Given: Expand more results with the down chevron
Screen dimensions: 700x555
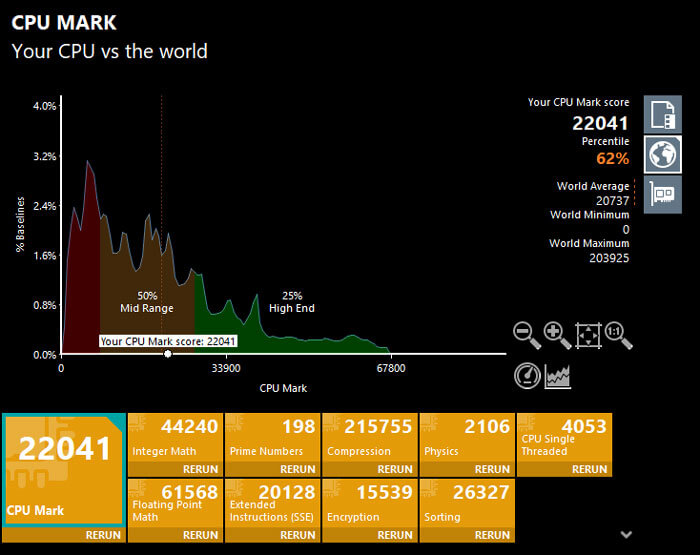Looking at the screenshot, I should coord(626,534).
